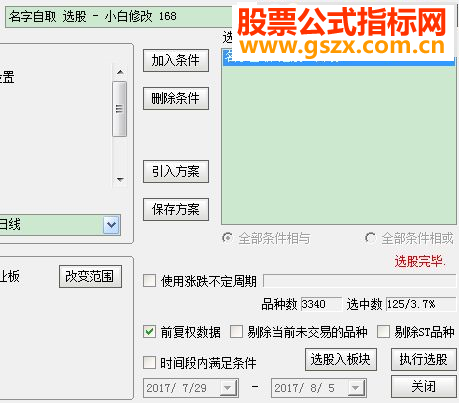
Task: Click the parameter list scrollbar thumb
Action: [x=120, y=109]
